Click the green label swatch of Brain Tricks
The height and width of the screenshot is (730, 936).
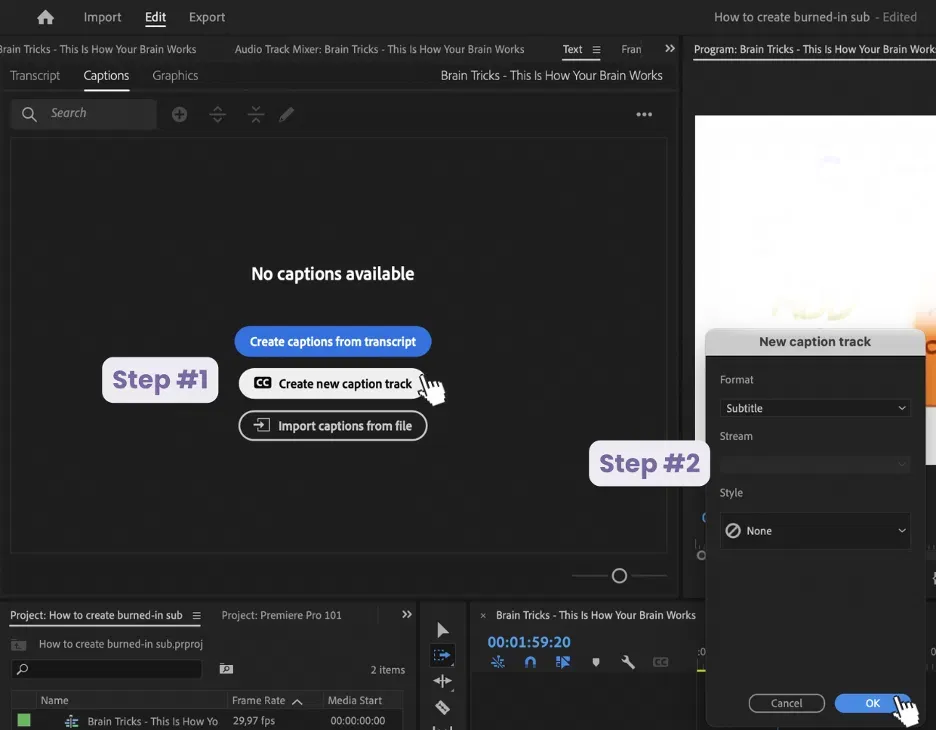[24, 720]
